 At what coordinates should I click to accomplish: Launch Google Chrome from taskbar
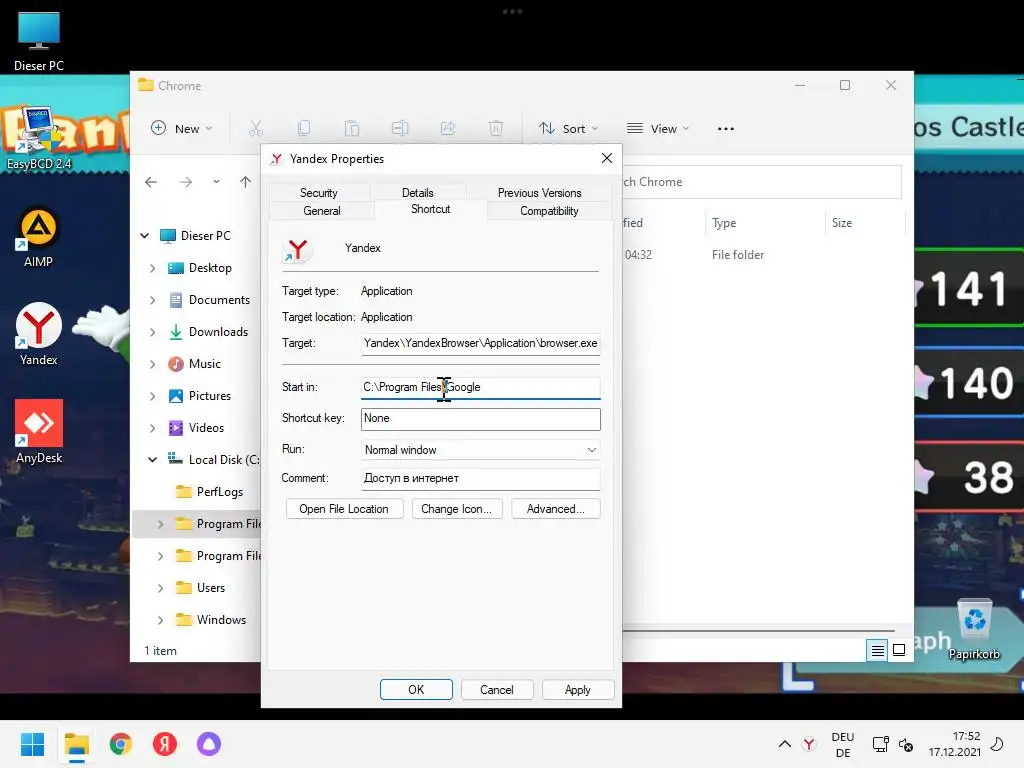click(x=121, y=744)
